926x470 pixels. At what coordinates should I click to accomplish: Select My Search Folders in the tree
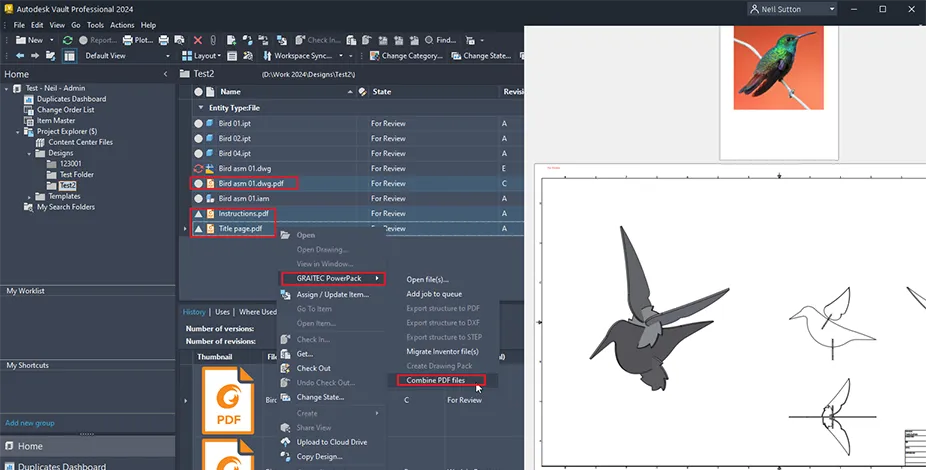coord(66,207)
